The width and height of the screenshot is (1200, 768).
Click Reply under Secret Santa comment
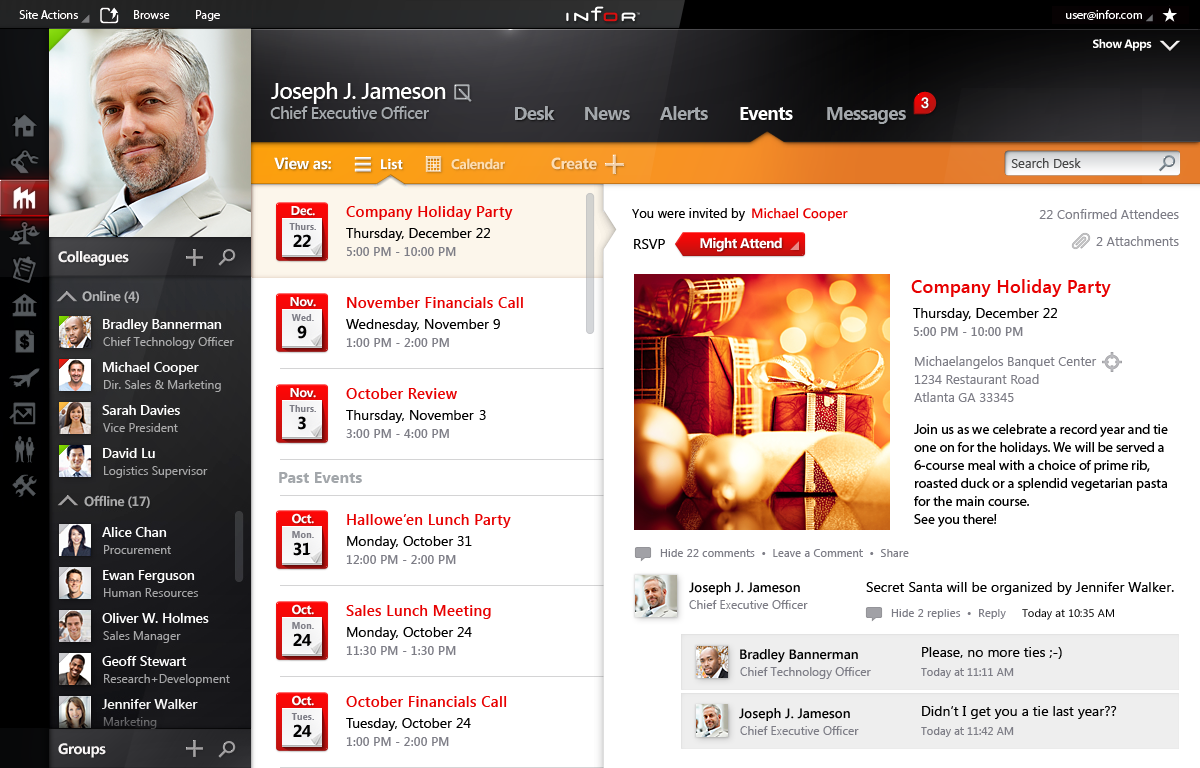[992, 613]
